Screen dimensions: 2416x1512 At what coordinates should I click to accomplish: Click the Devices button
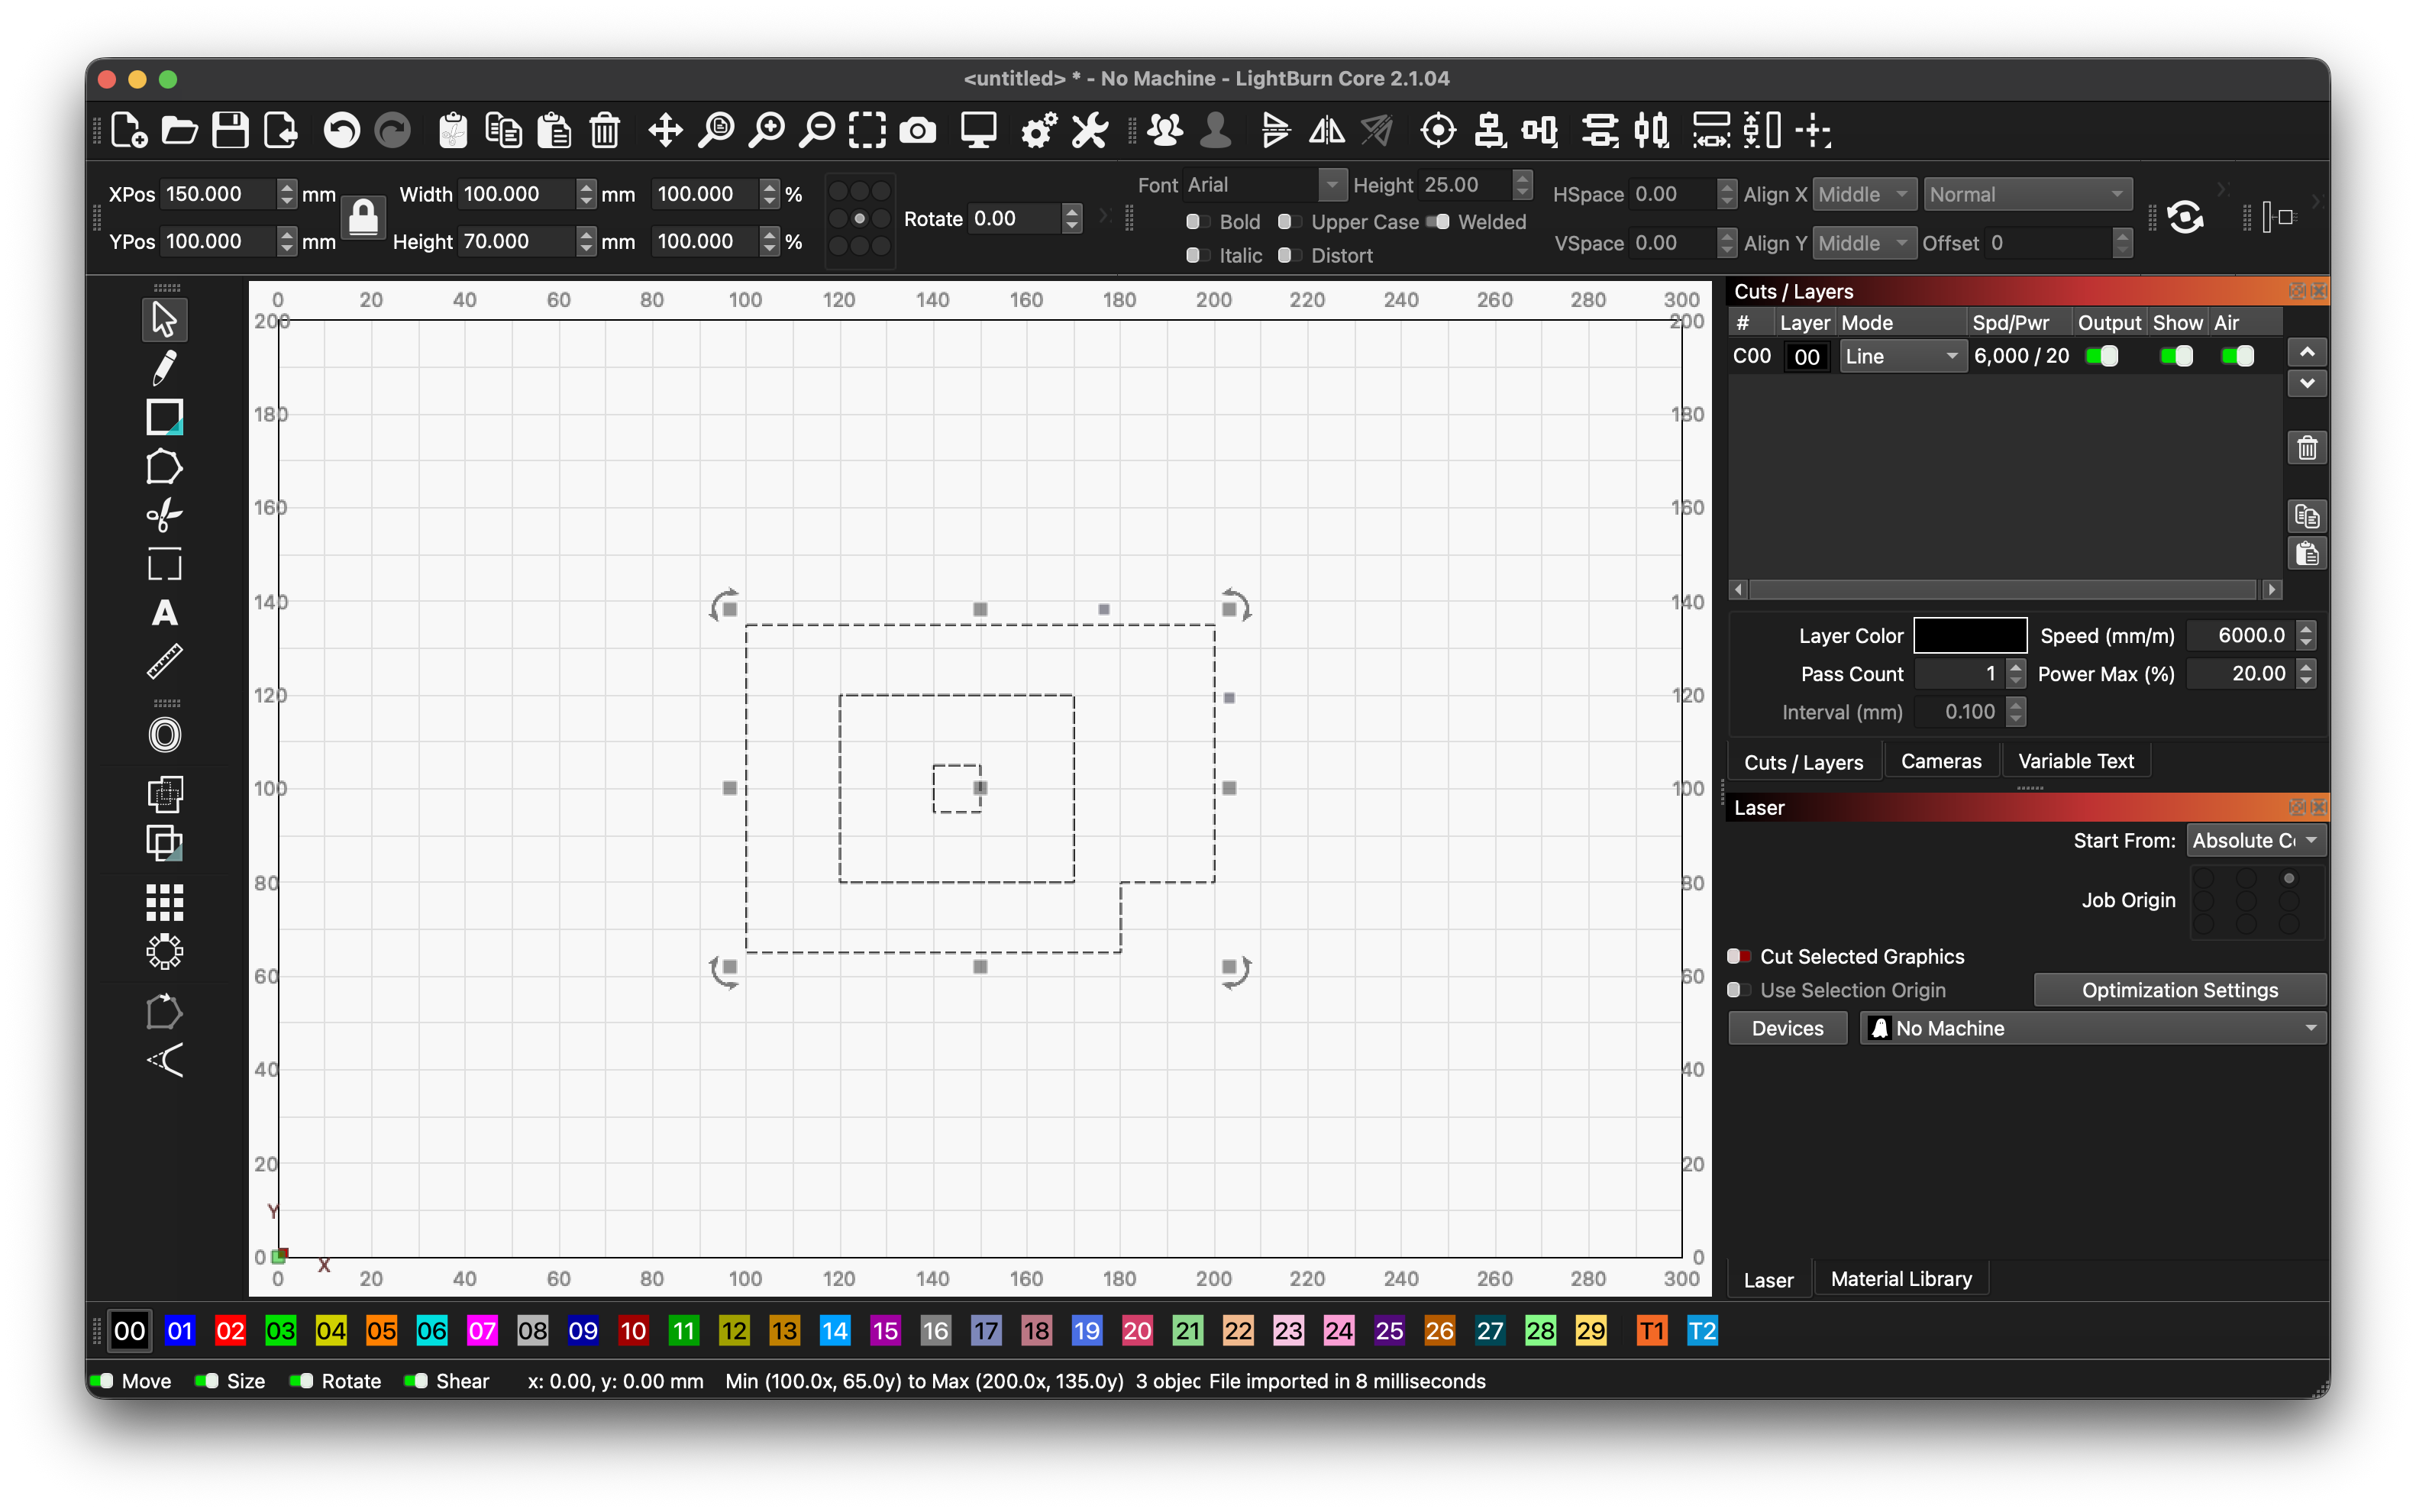[x=1787, y=1028]
